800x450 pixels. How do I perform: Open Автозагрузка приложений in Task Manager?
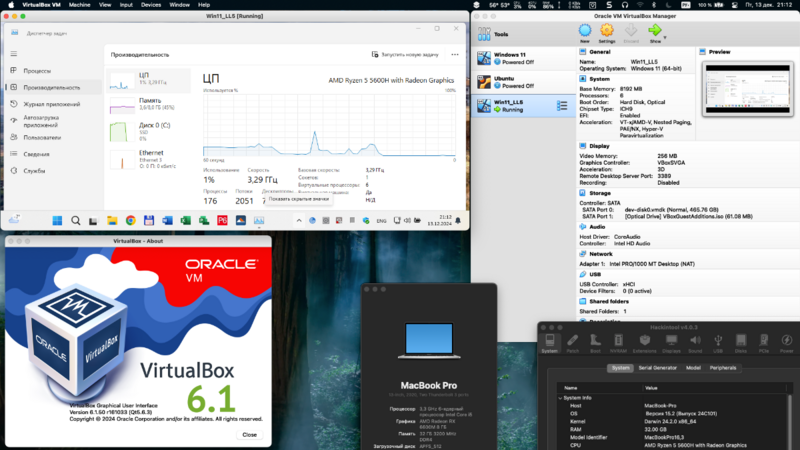click(x=54, y=121)
